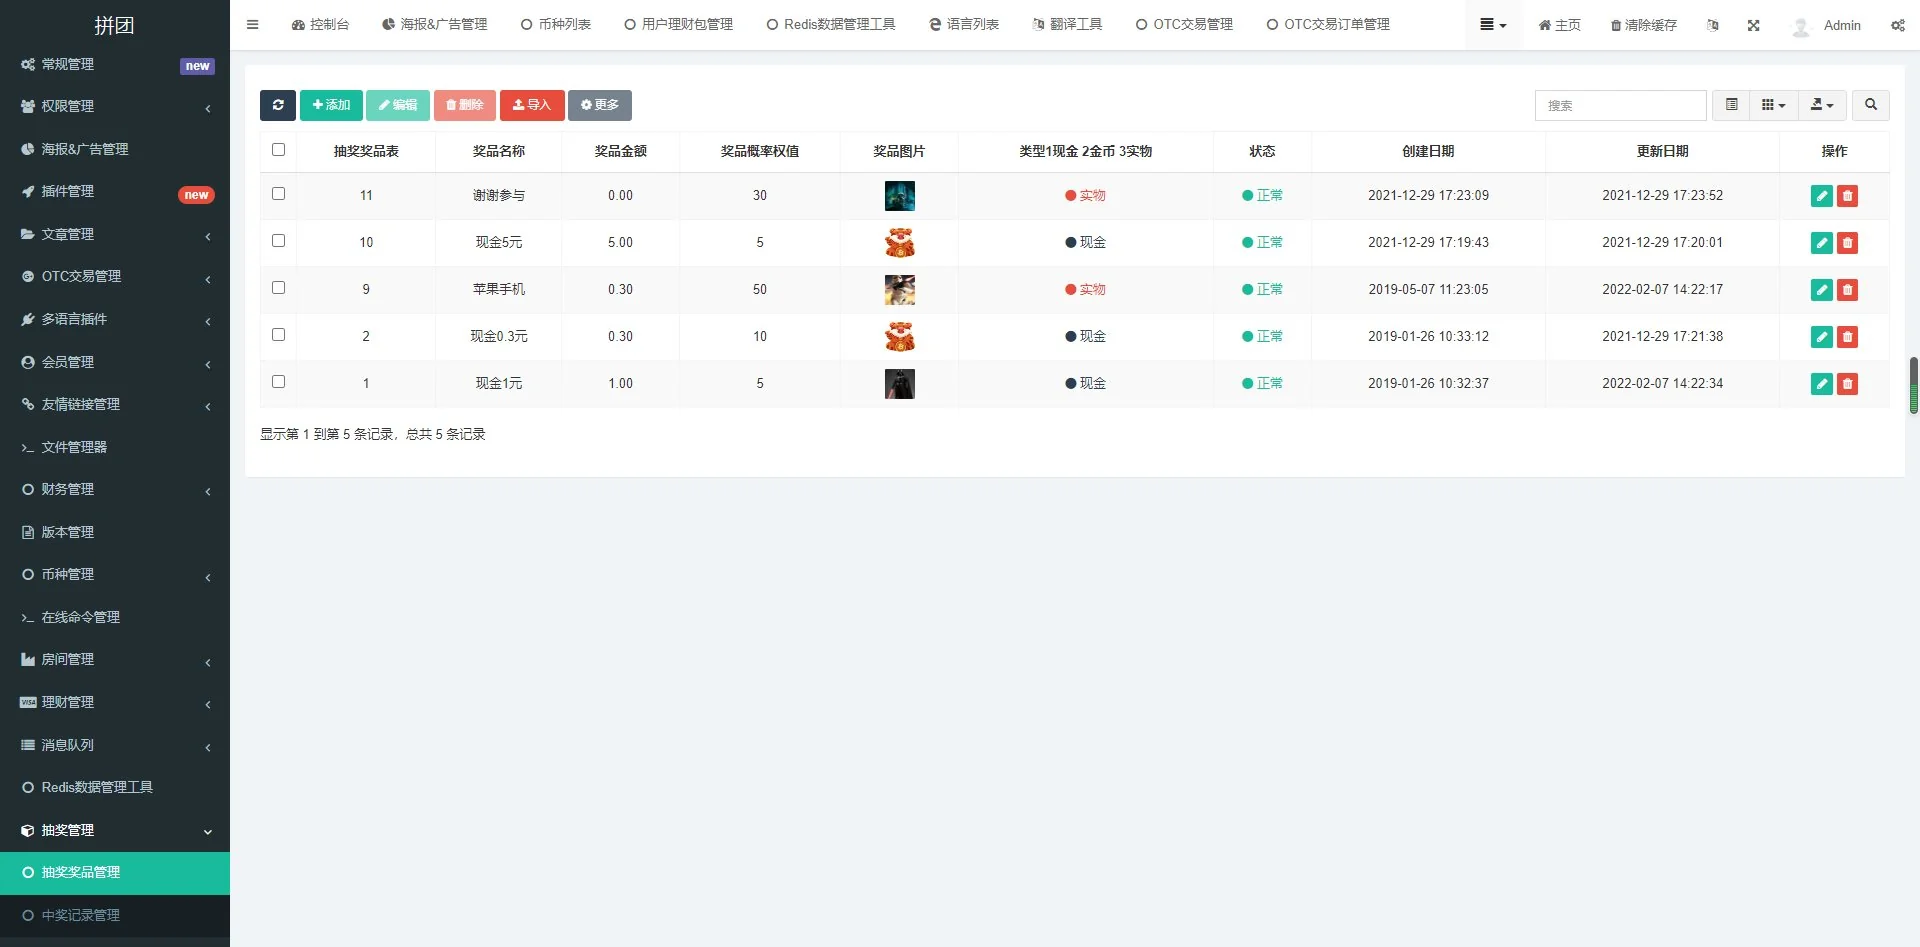1920x947 pixels.
Task: Click the 苹果手机 prize image thumbnail
Action: point(899,290)
